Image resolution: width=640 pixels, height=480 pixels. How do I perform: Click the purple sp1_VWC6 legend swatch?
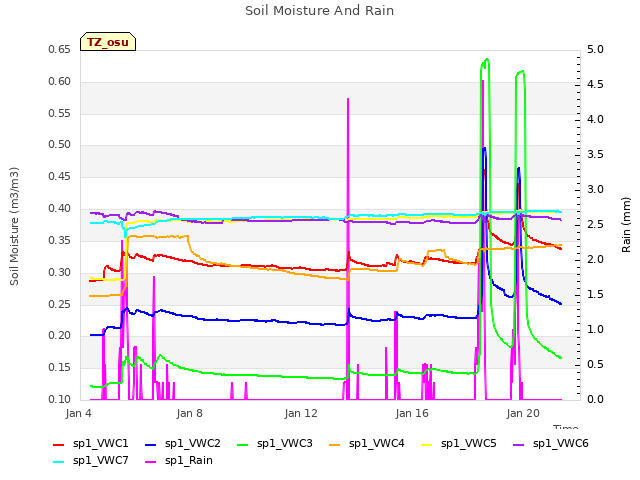click(518, 445)
